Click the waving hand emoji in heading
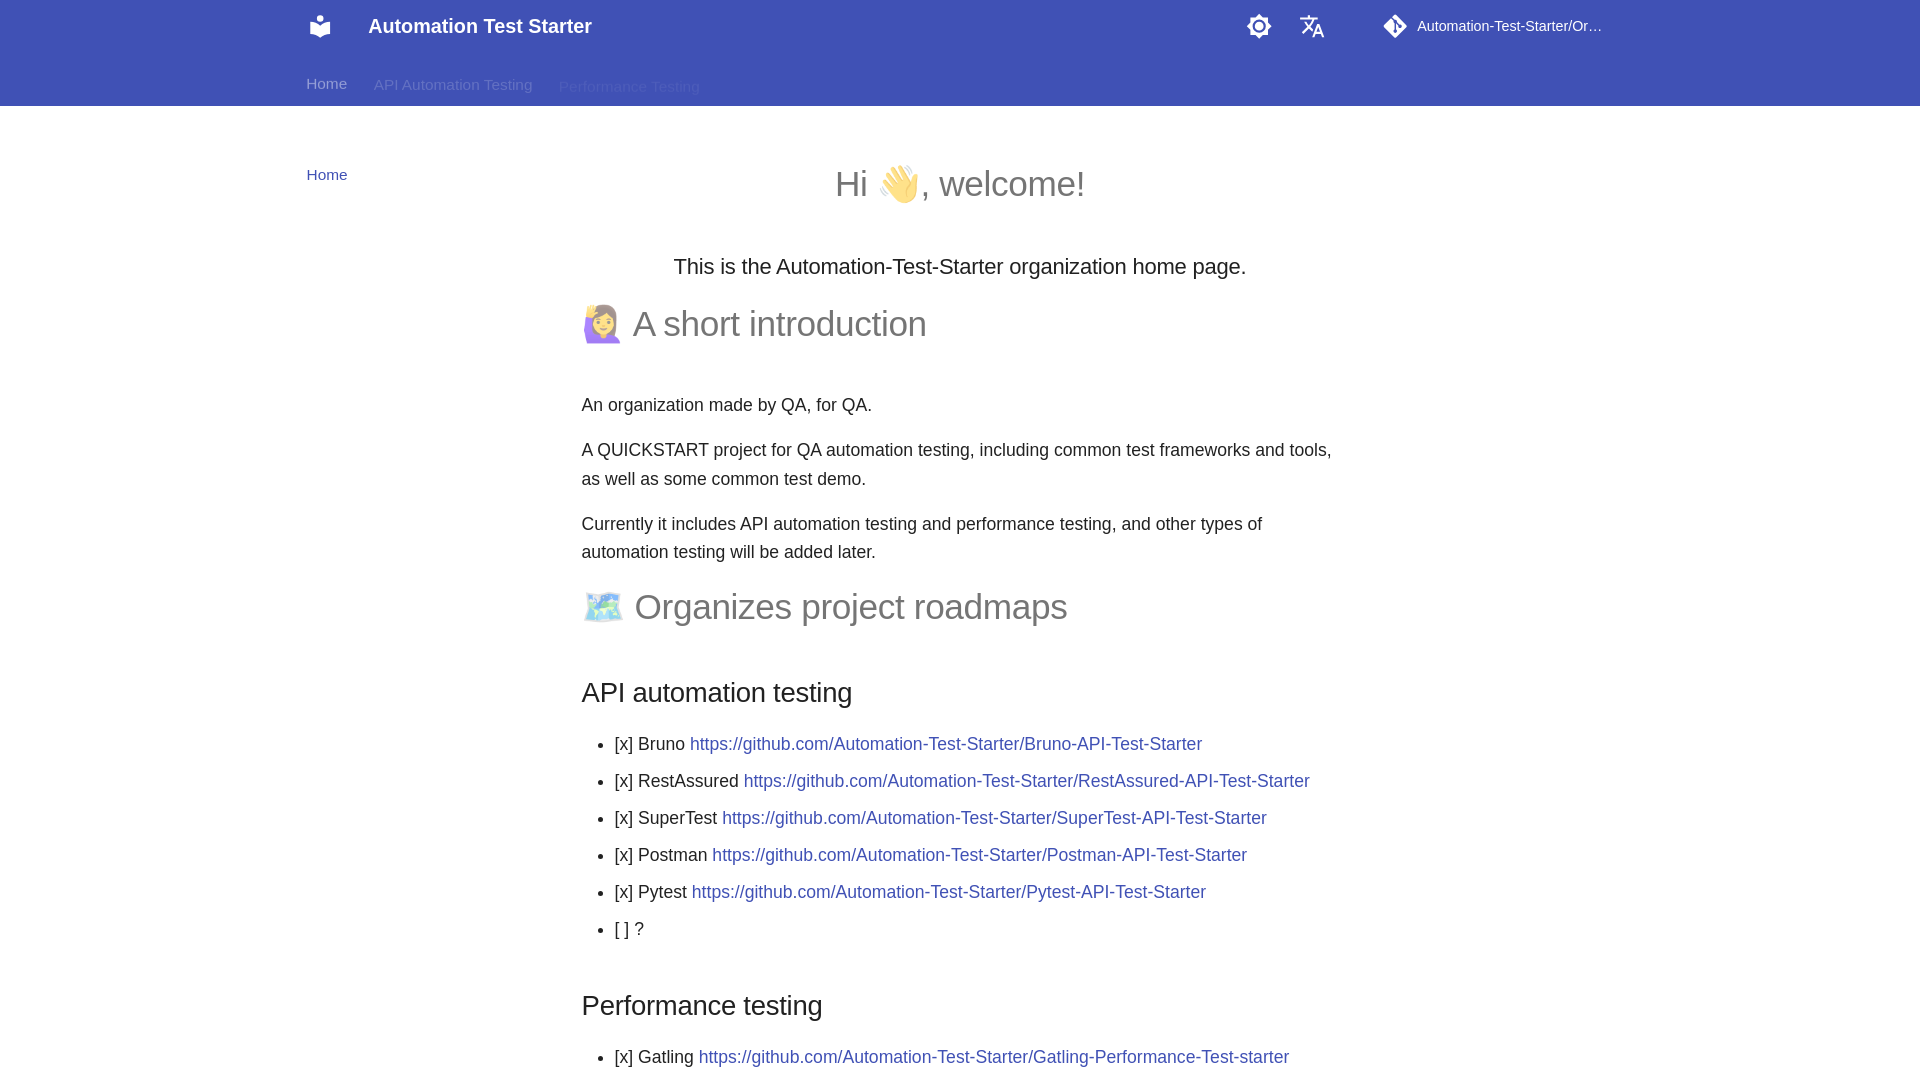 coord(899,184)
